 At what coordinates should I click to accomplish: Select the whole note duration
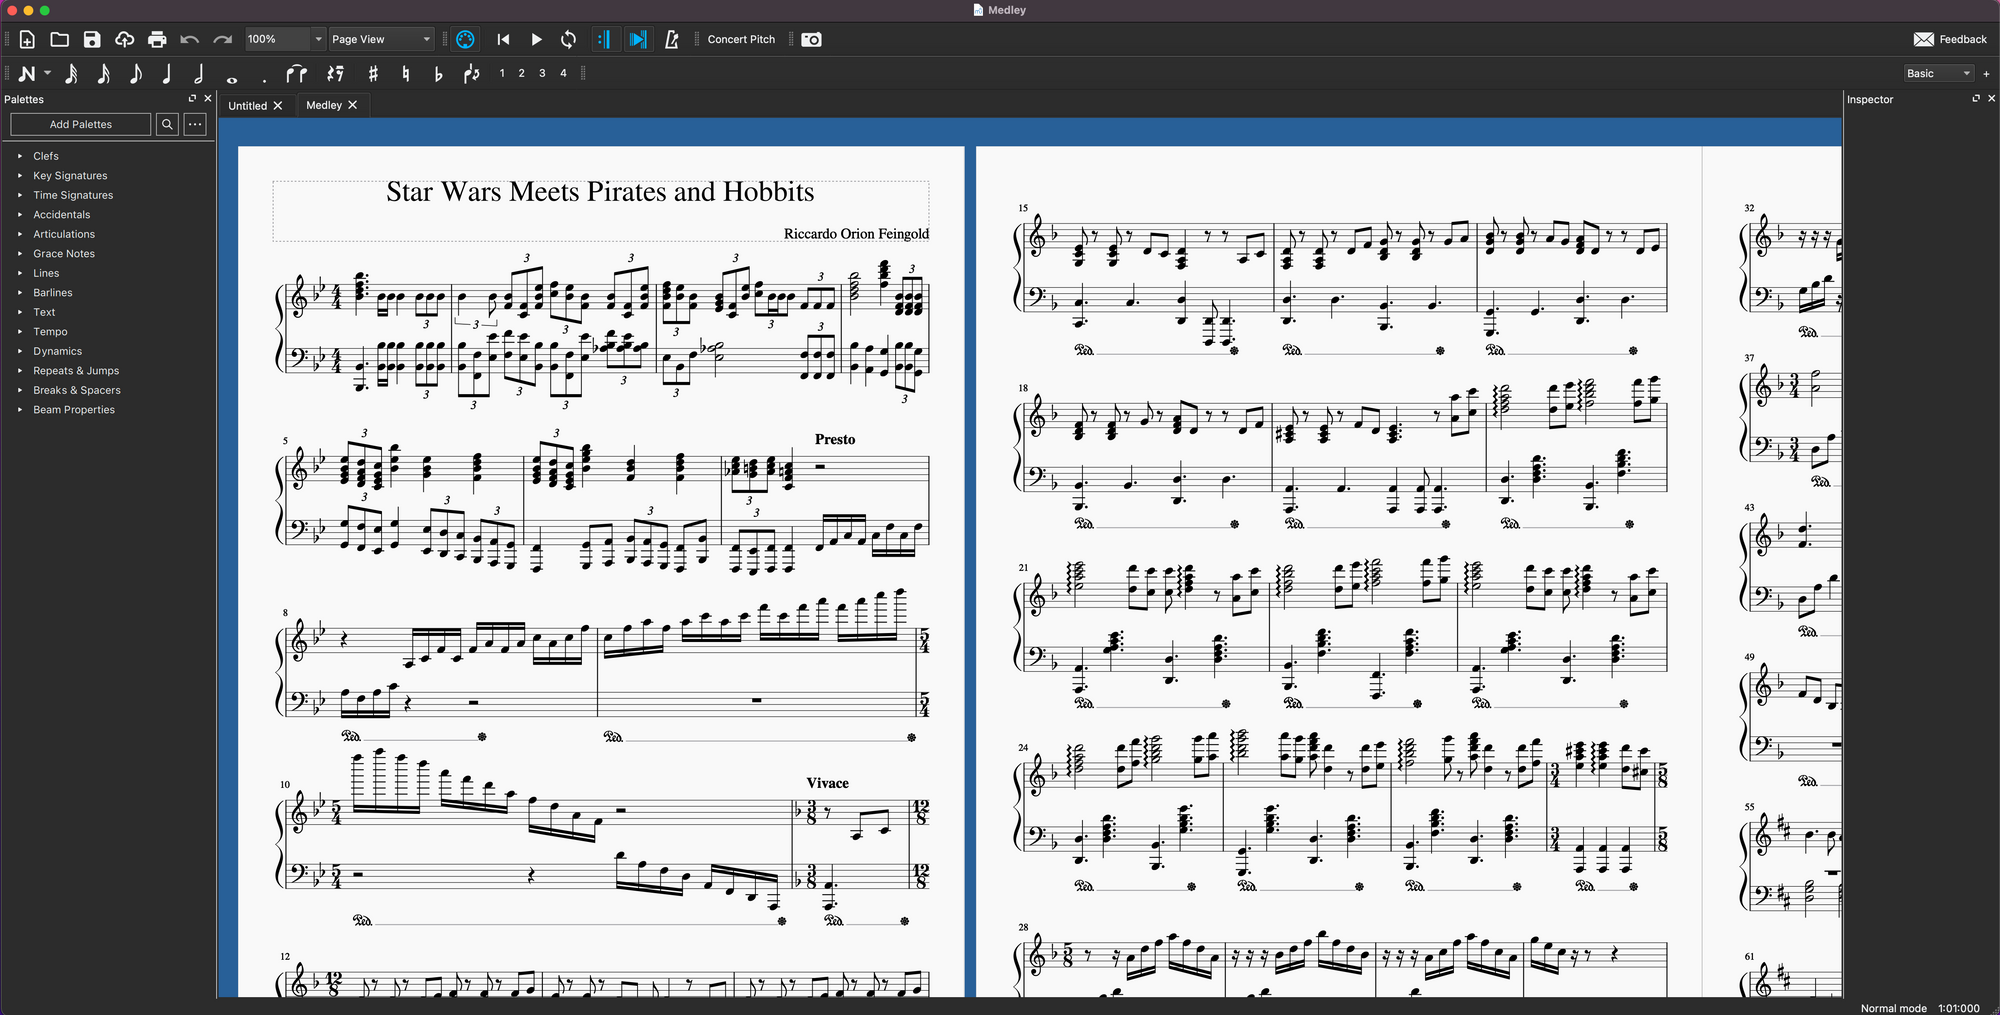pyautogui.click(x=232, y=78)
